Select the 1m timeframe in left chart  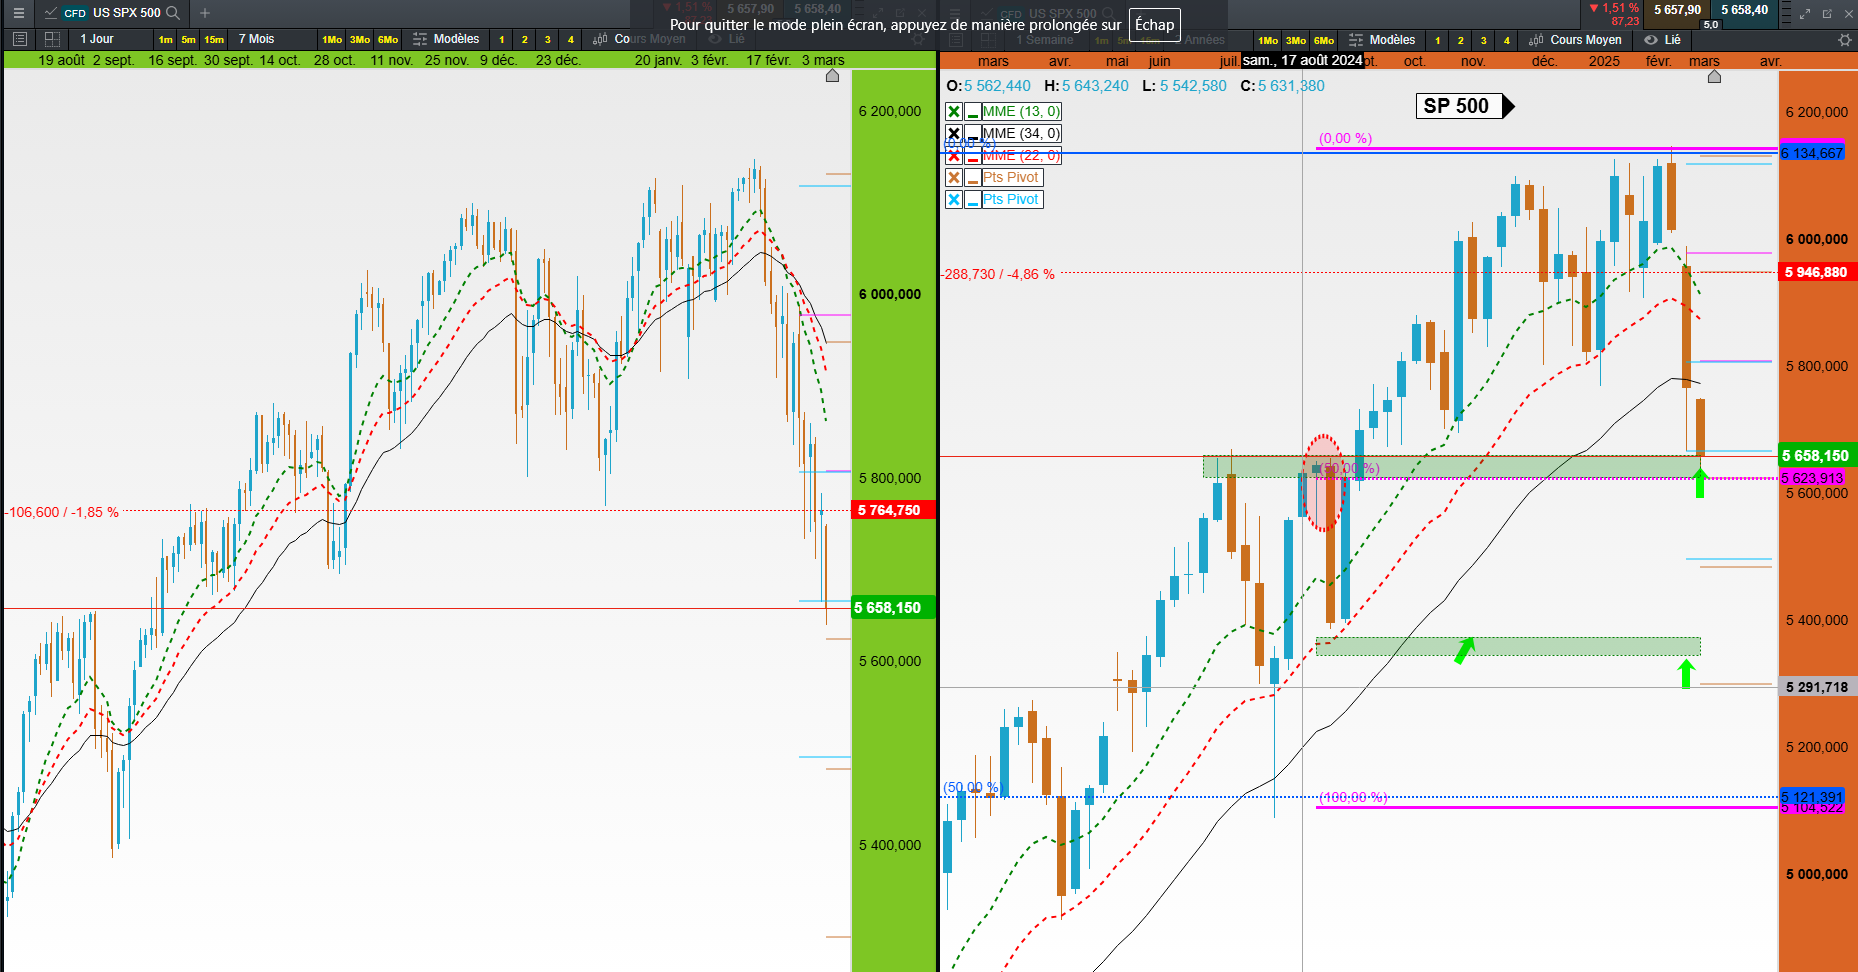click(x=166, y=40)
